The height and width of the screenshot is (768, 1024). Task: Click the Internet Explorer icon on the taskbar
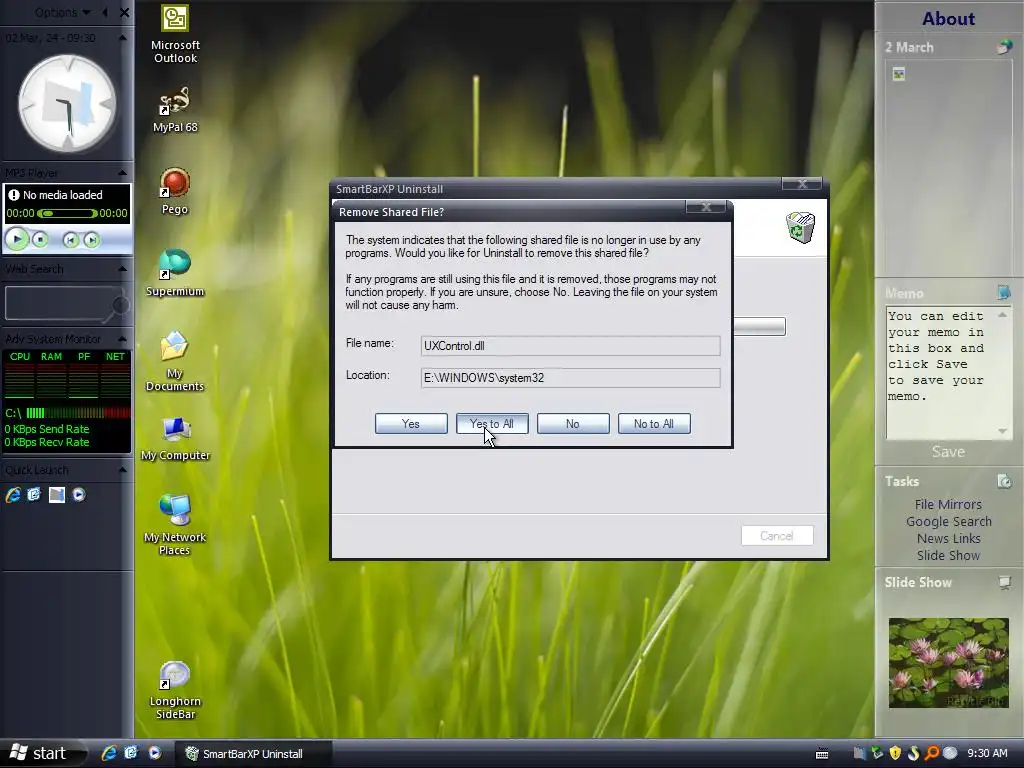pyautogui.click(x=108, y=753)
